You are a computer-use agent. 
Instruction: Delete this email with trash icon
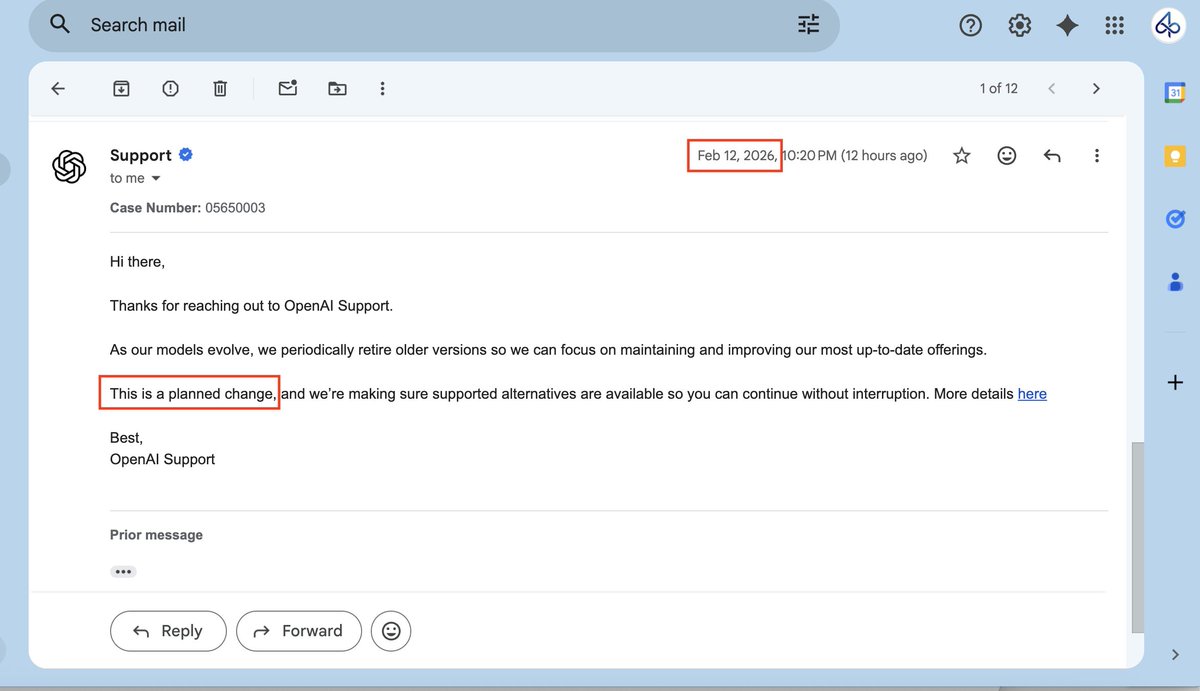coord(220,88)
